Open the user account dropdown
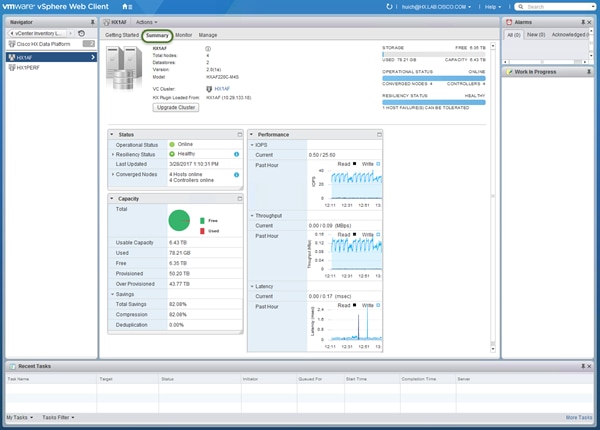600x430 pixels. click(x=436, y=7)
